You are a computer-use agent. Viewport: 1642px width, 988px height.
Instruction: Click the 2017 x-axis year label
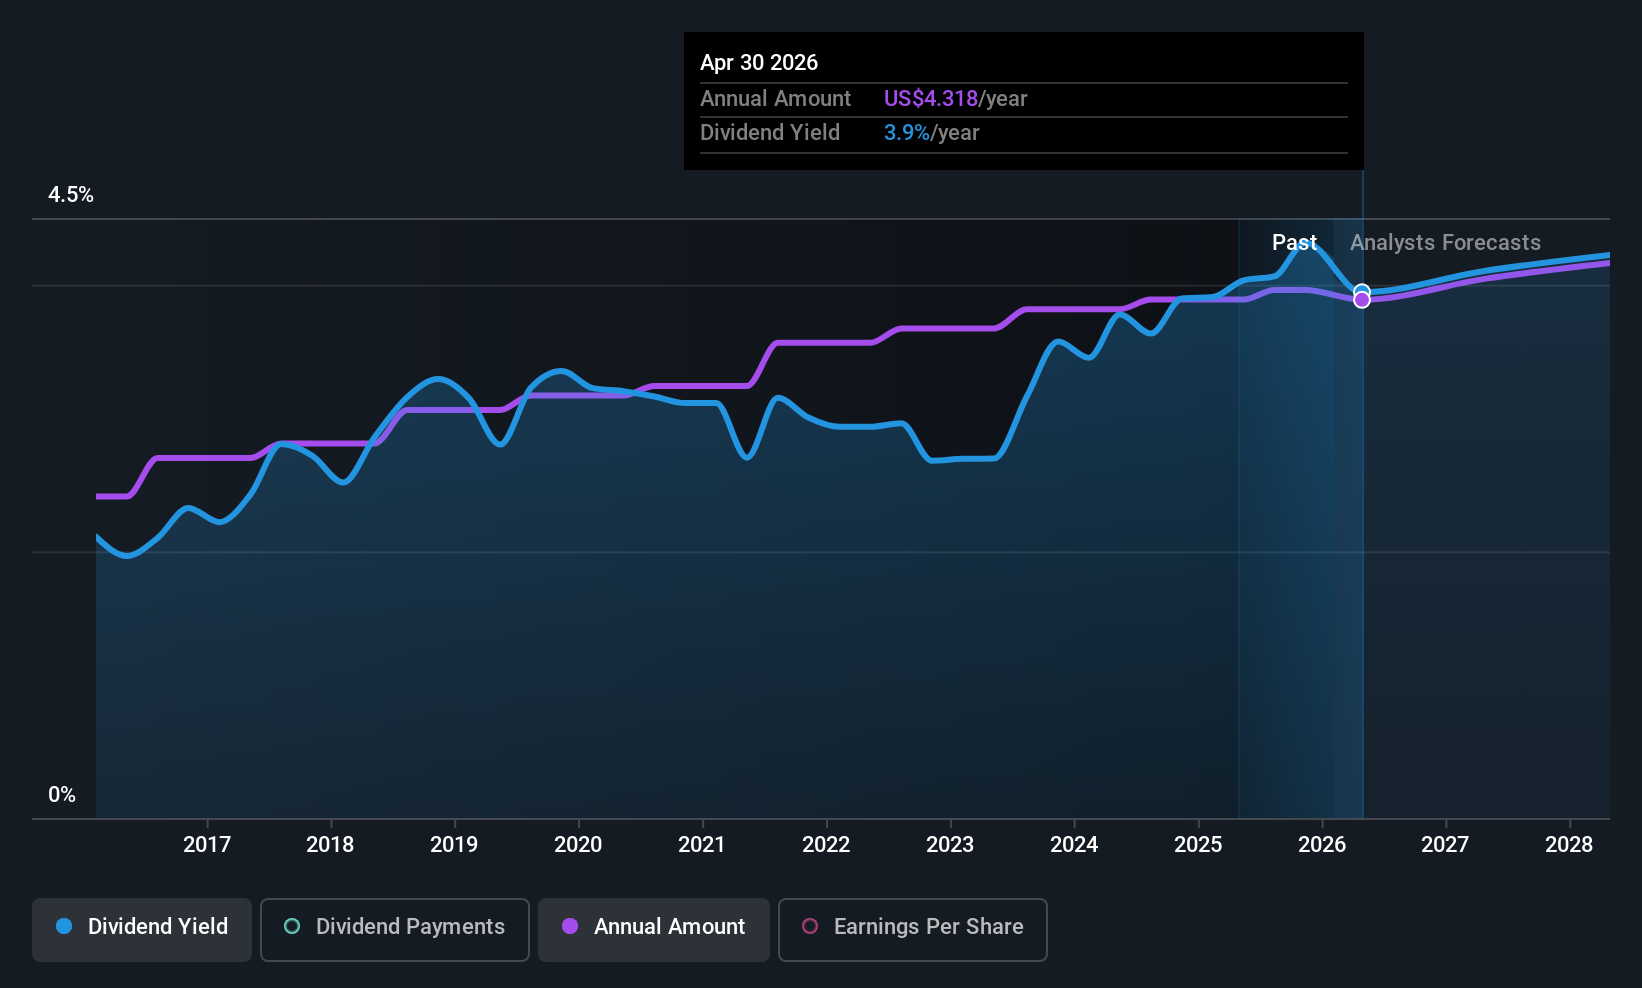(x=207, y=845)
